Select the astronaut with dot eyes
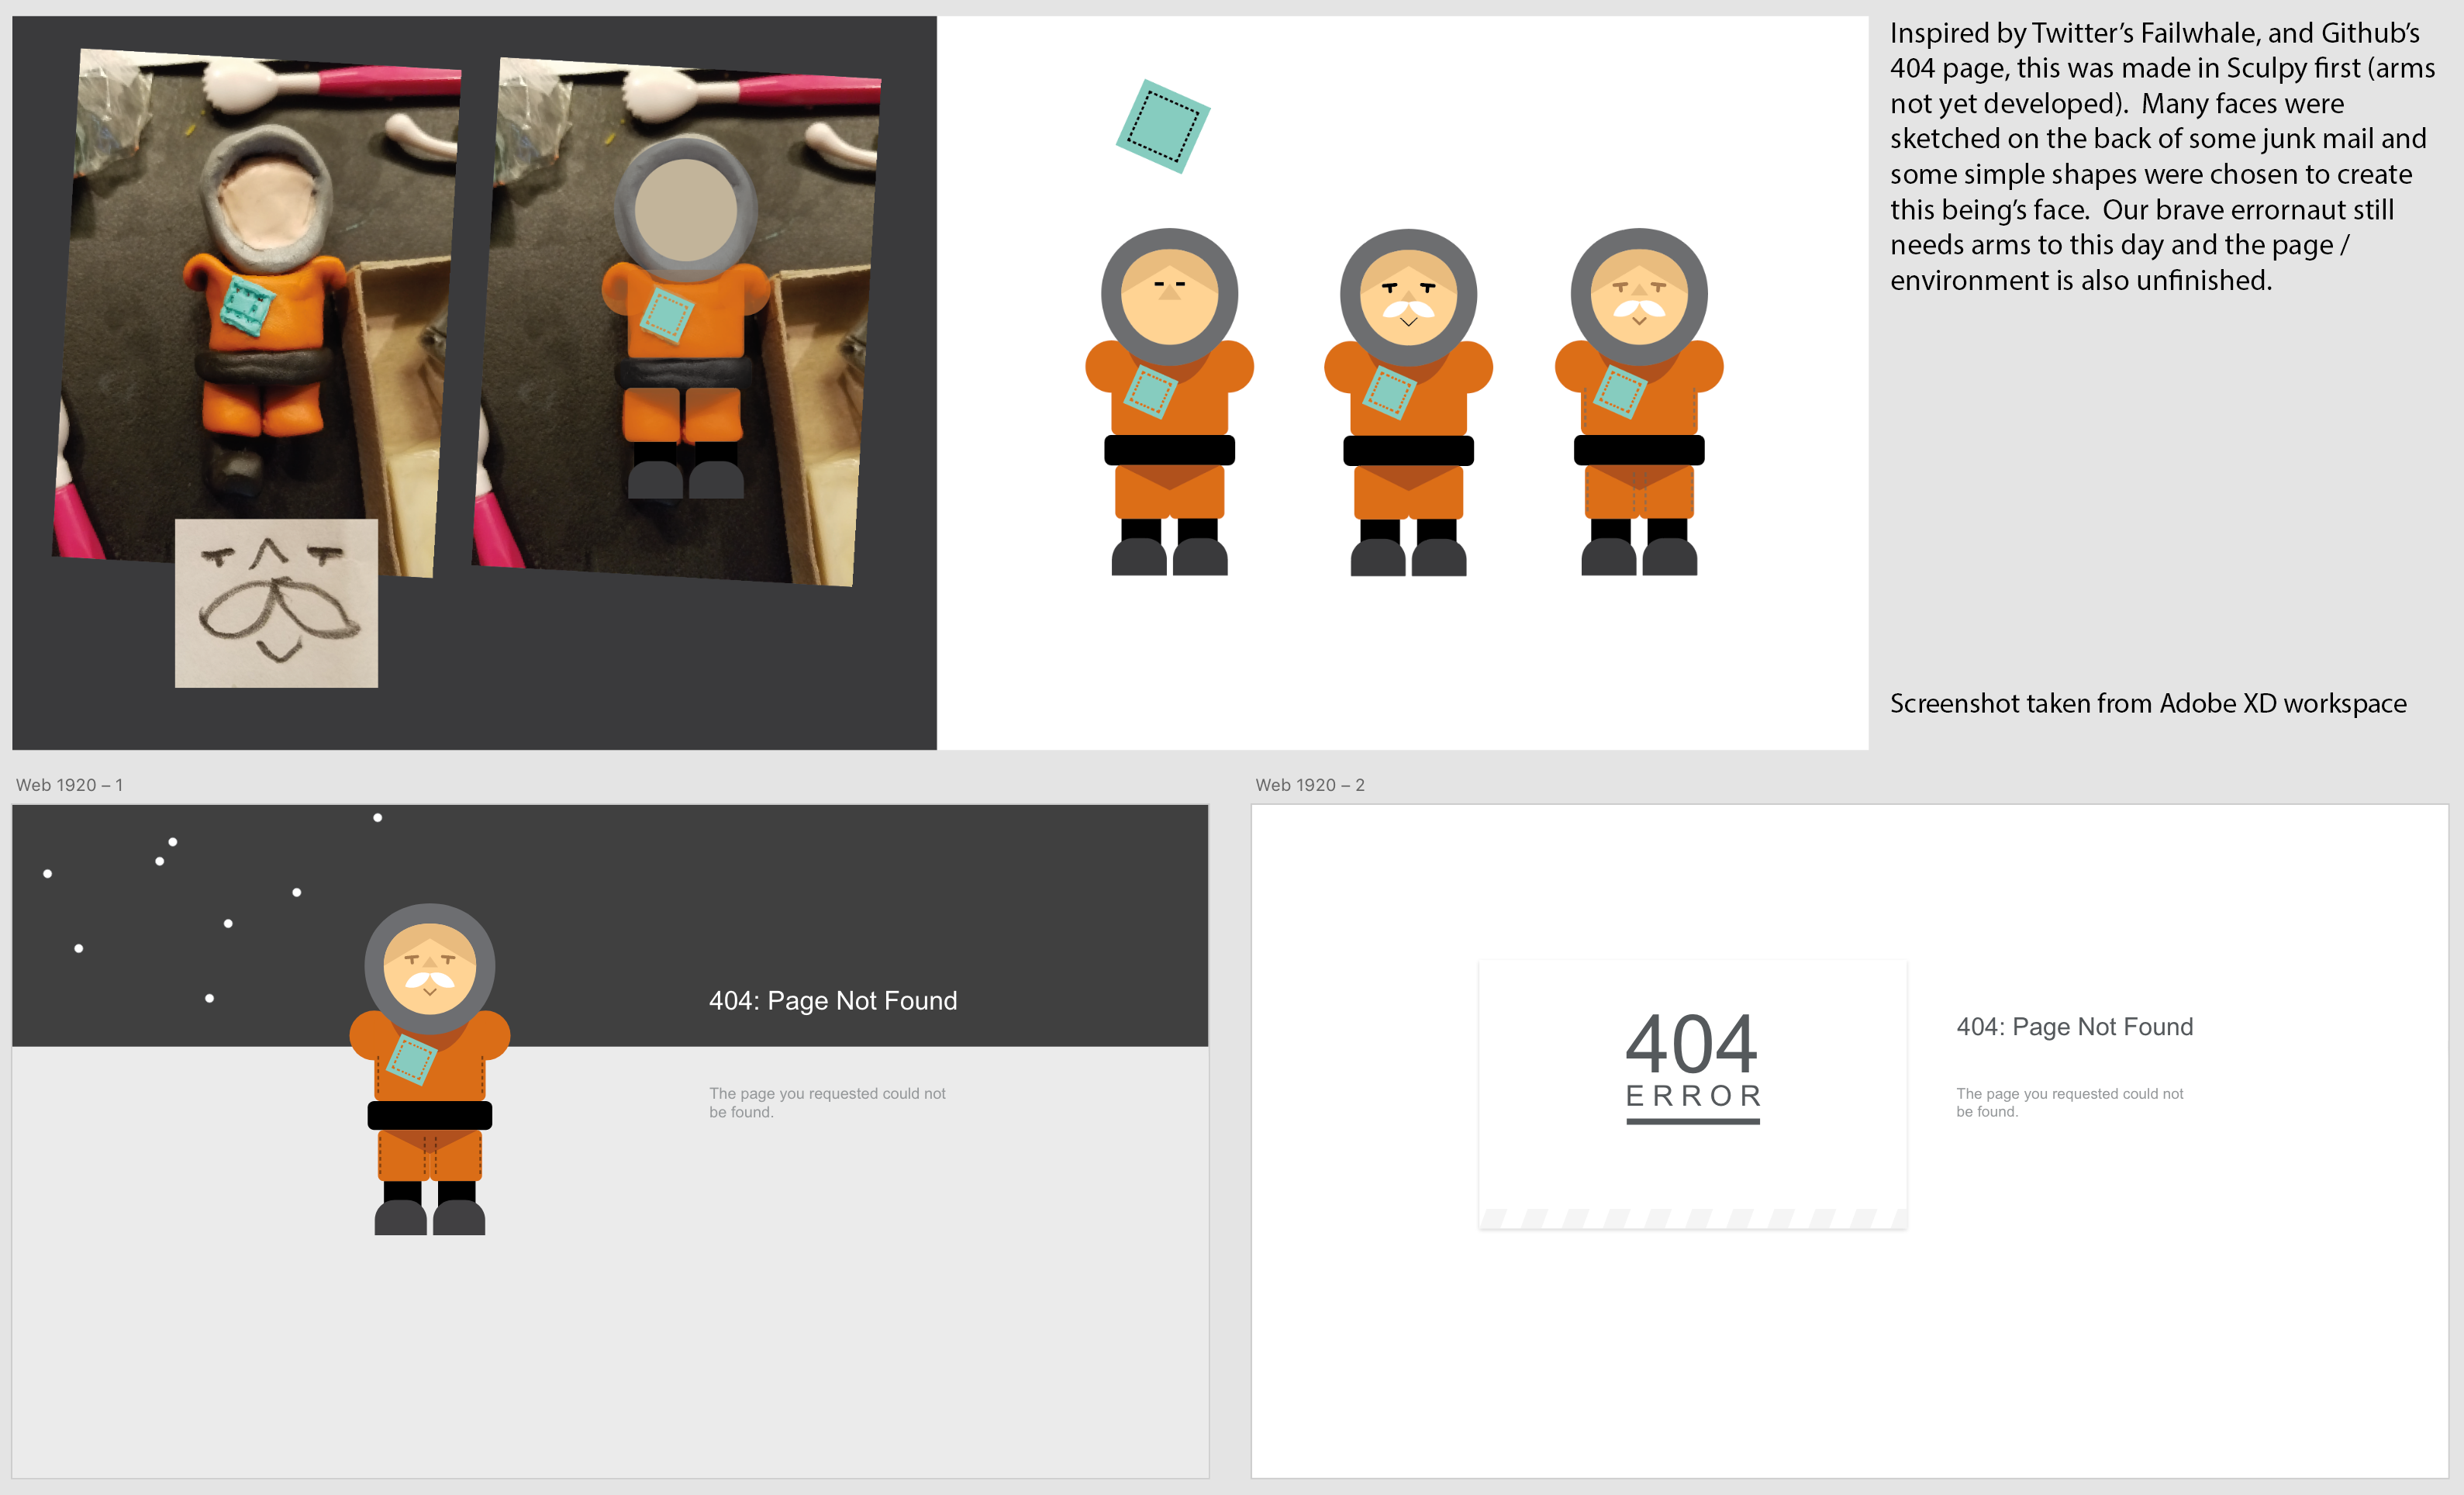Image resolution: width=2464 pixels, height=1495 pixels. coord(1169,400)
